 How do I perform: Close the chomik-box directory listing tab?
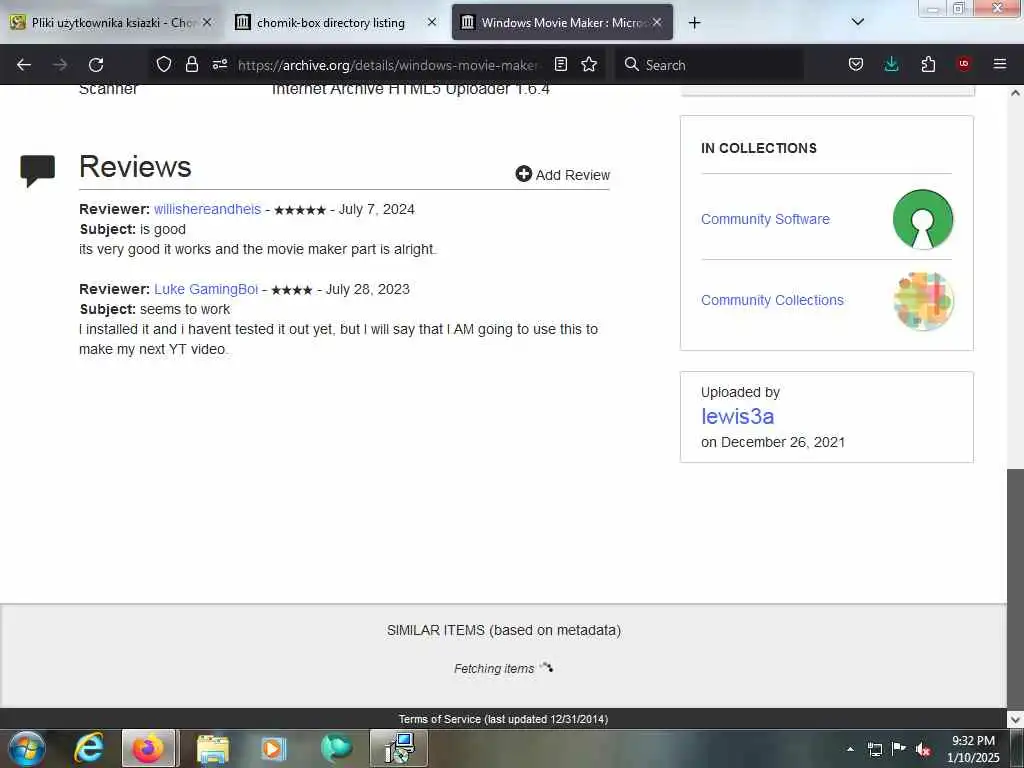(432, 22)
